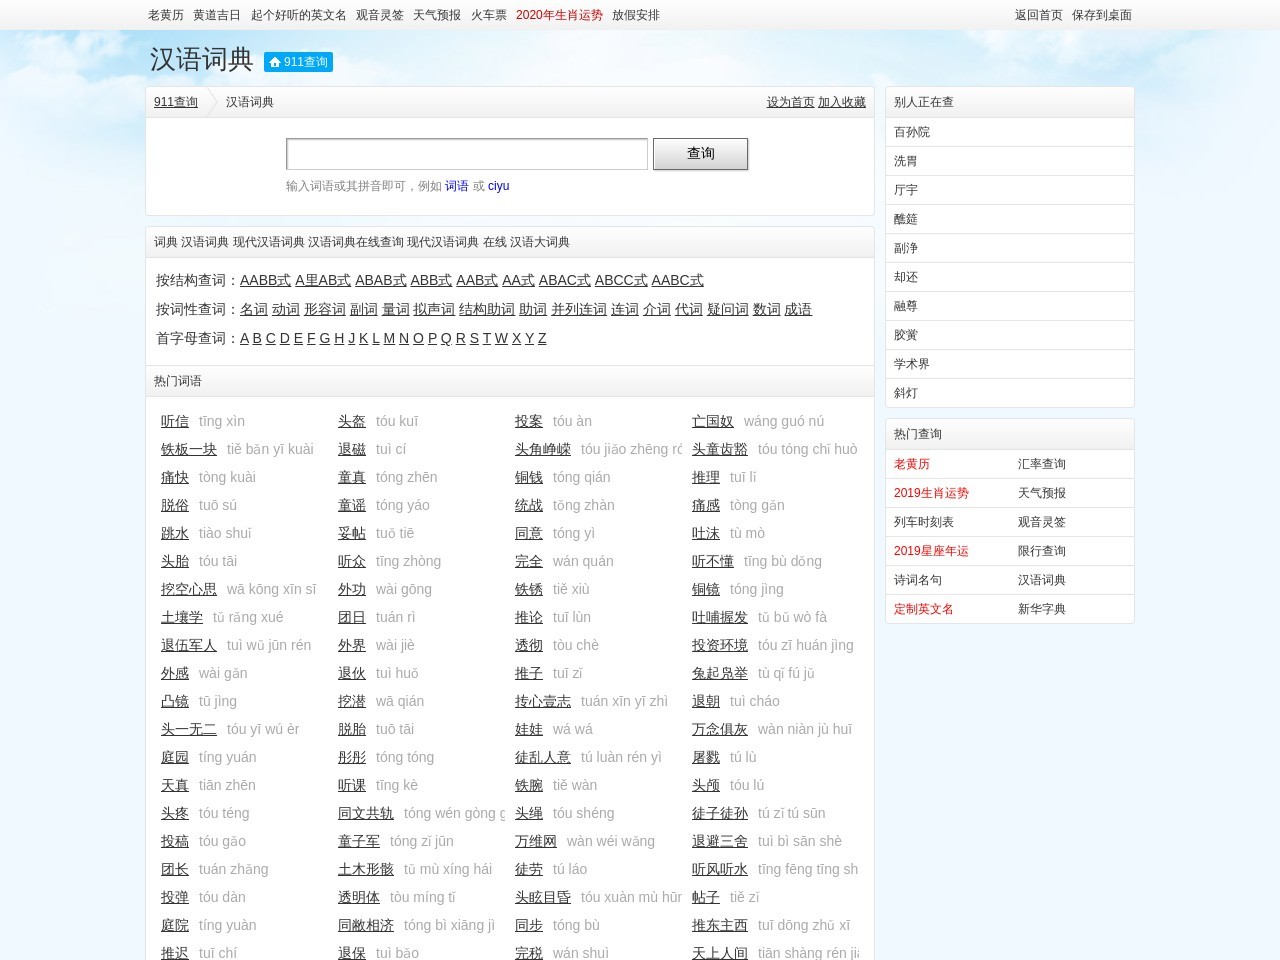Filter words by 成语

pos(798,309)
